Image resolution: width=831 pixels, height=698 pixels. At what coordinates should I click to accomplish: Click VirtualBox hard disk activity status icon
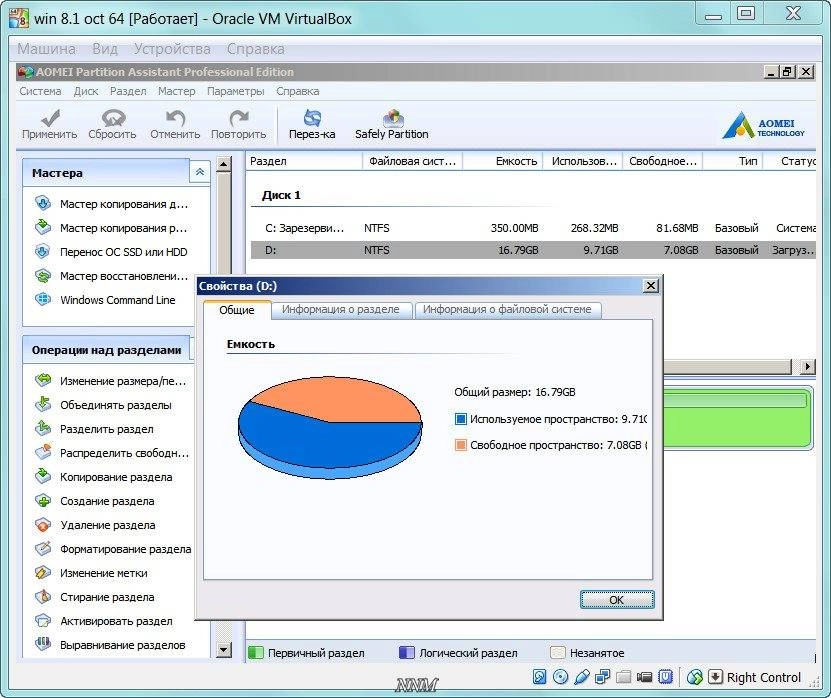coord(540,677)
